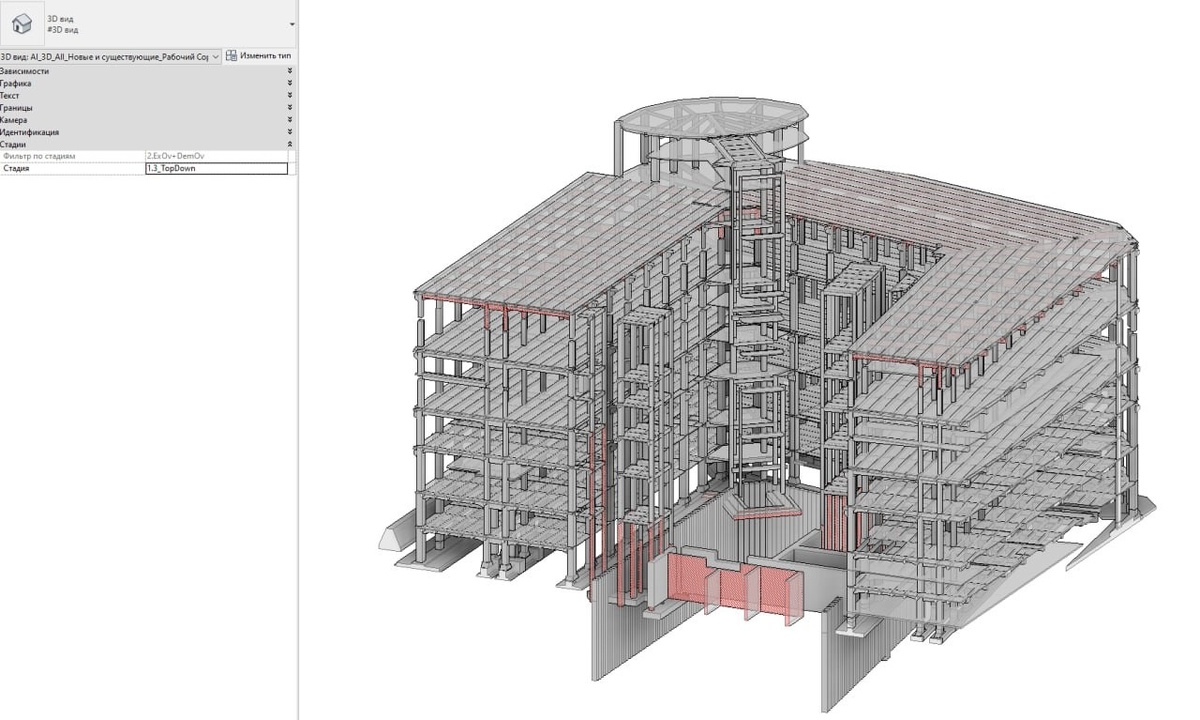
Task: Open the 3D вид instance combo box
Action: [110, 56]
